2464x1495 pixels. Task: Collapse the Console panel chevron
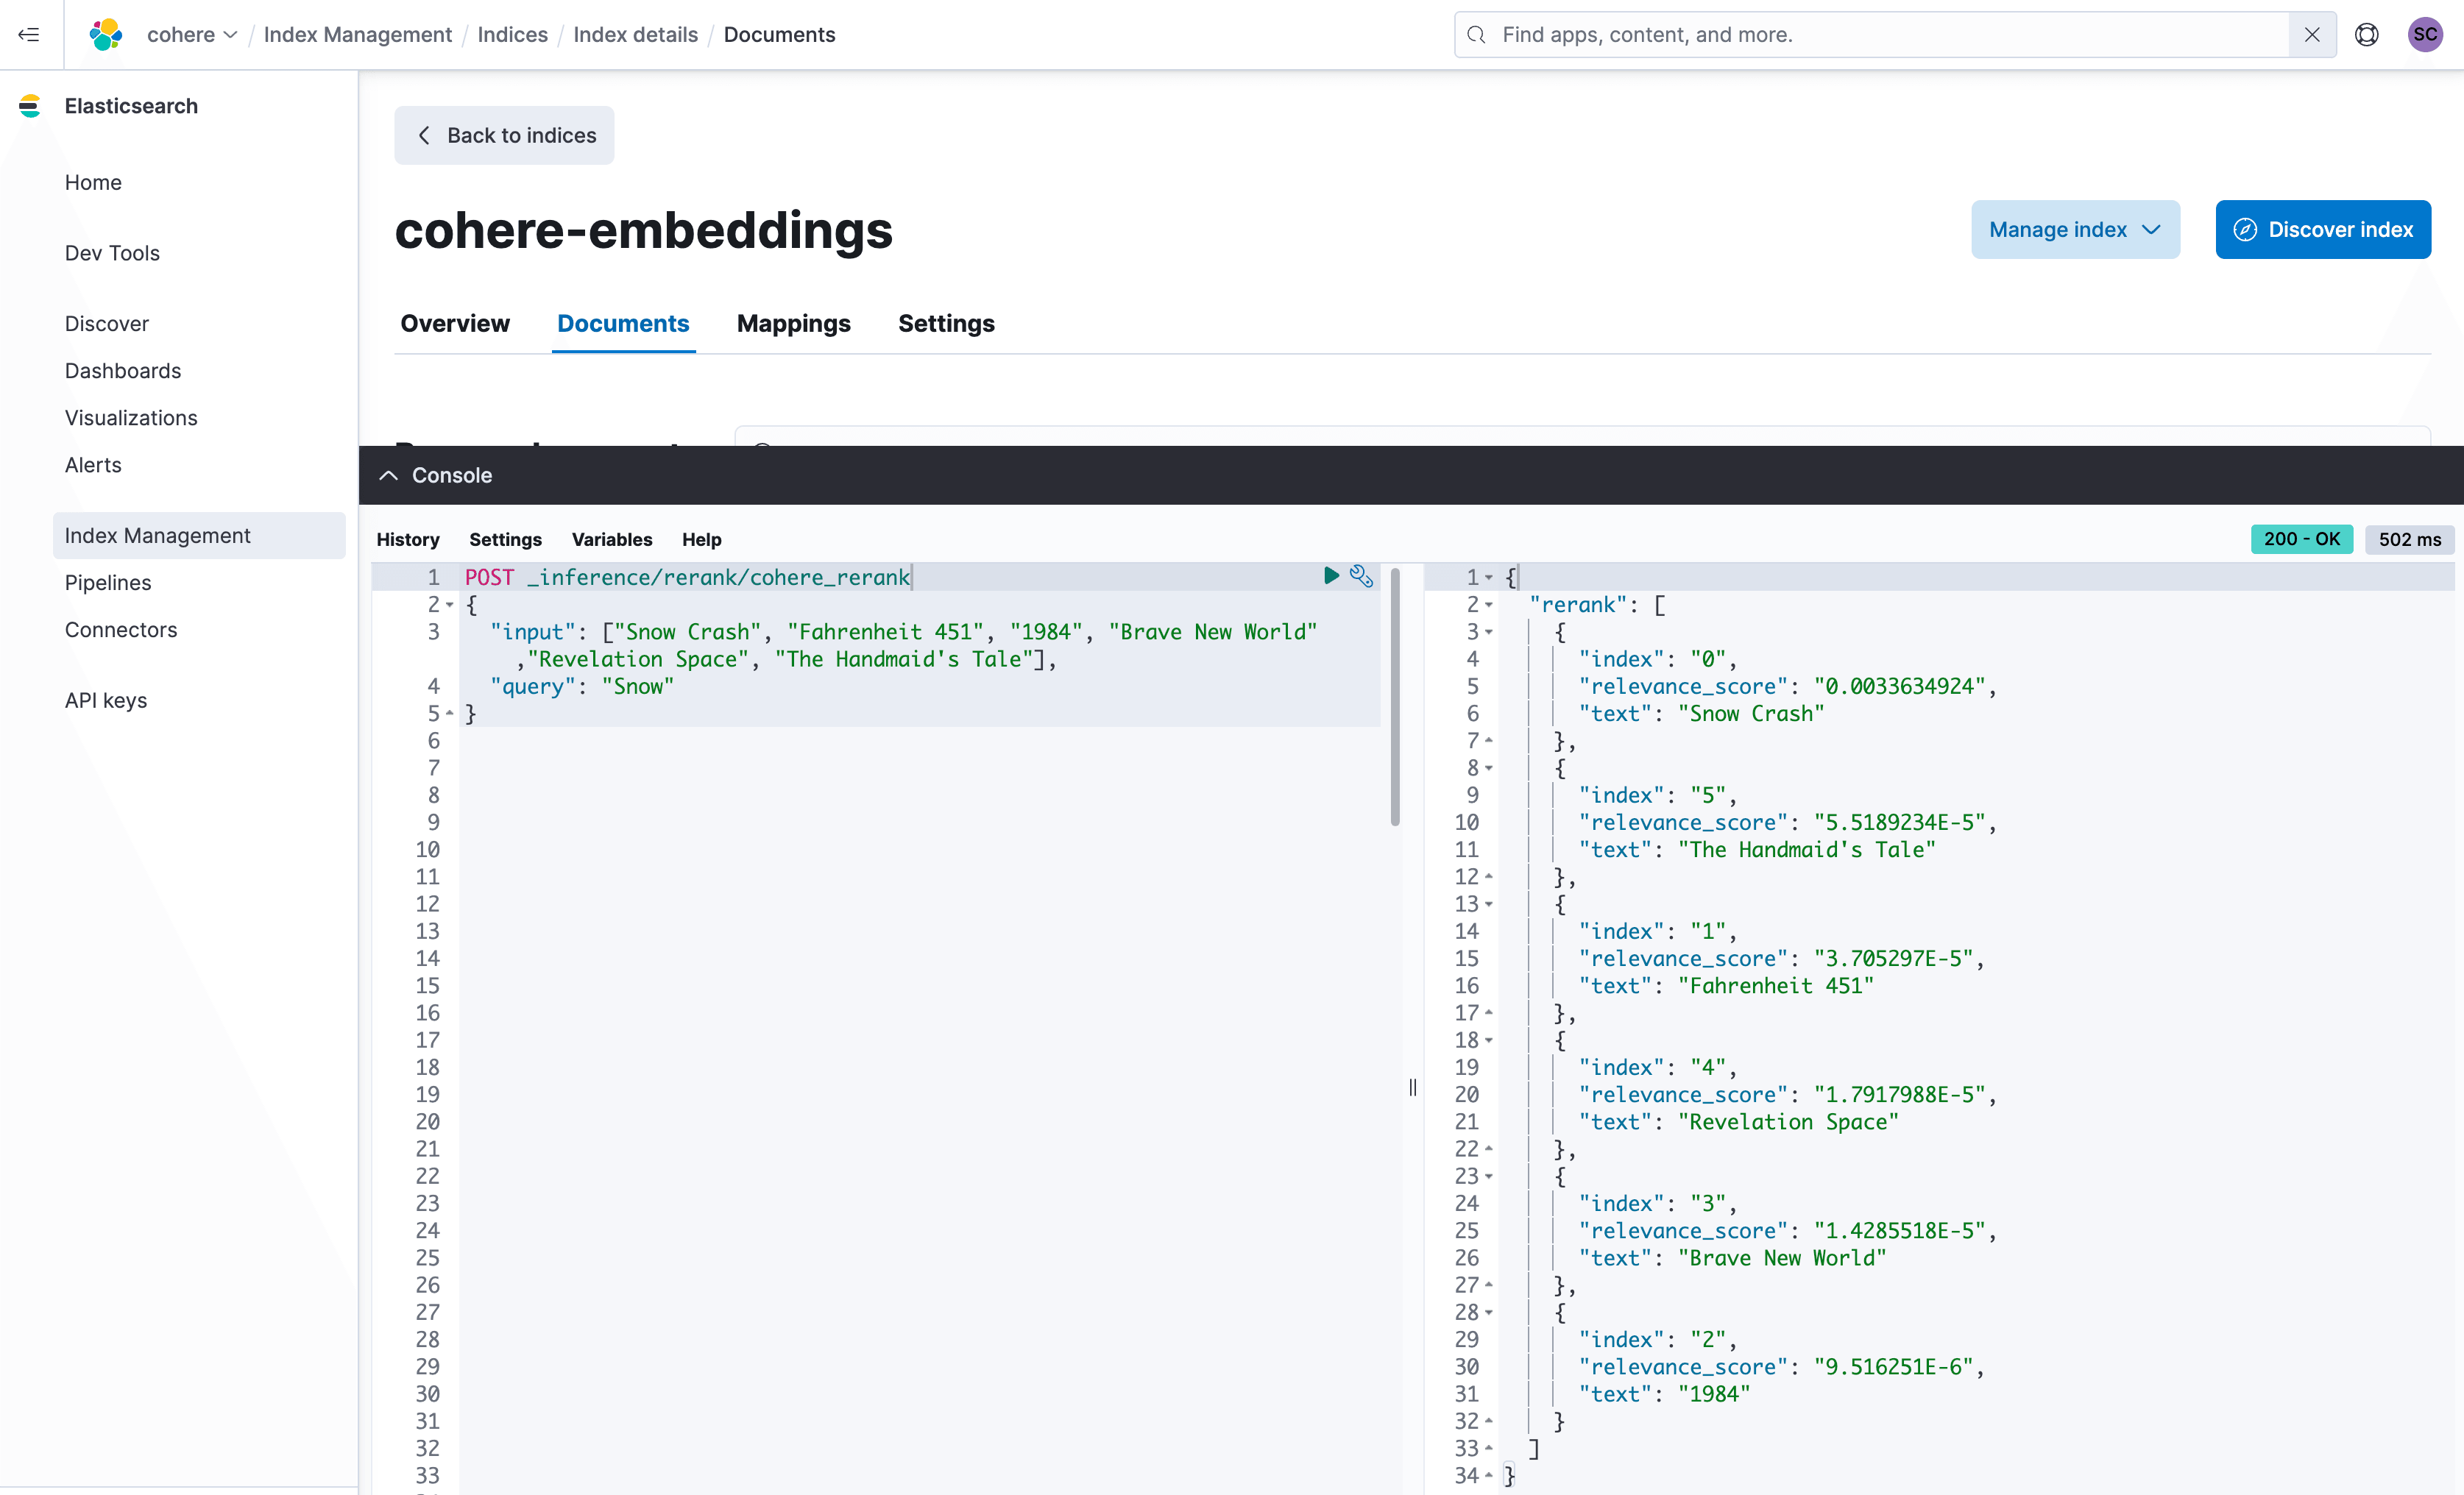(x=388, y=476)
